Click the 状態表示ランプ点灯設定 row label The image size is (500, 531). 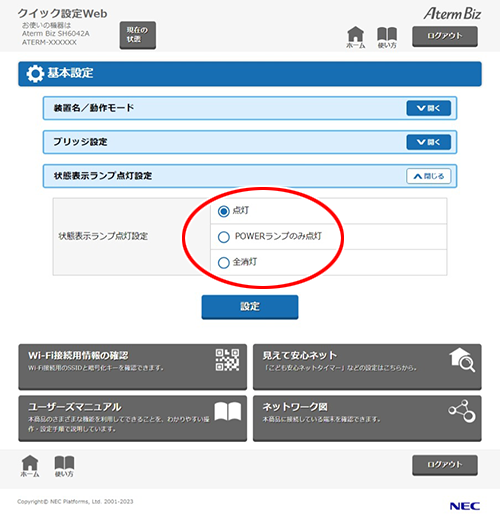pyautogui.click(x=103, y=236)
